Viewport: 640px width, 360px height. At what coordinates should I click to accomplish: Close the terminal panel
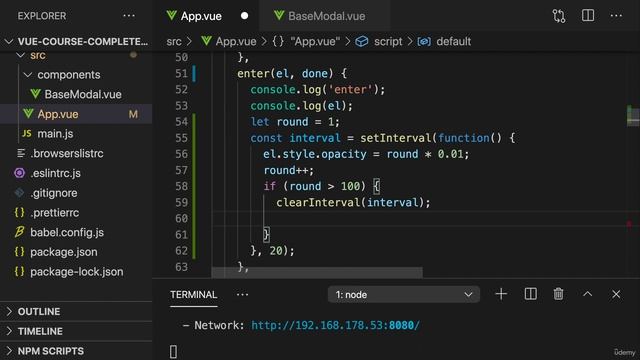616,294
